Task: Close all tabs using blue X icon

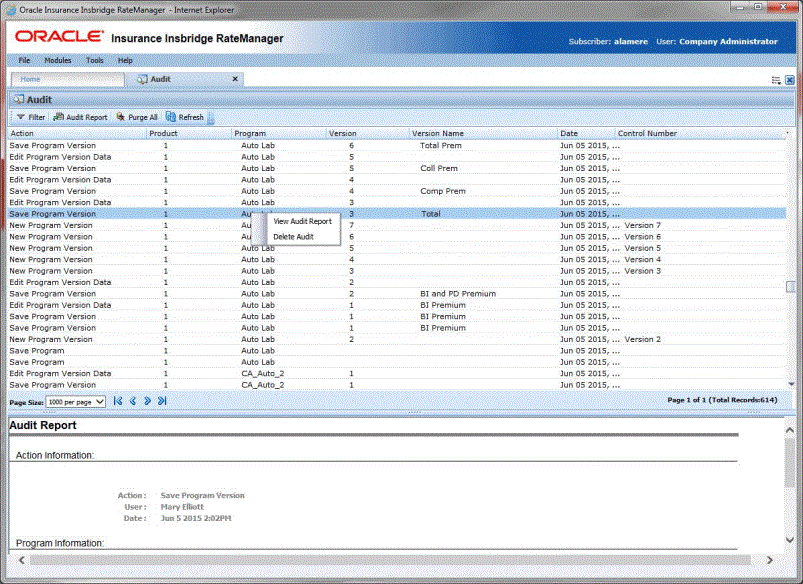Action: [x=790, y=80]
